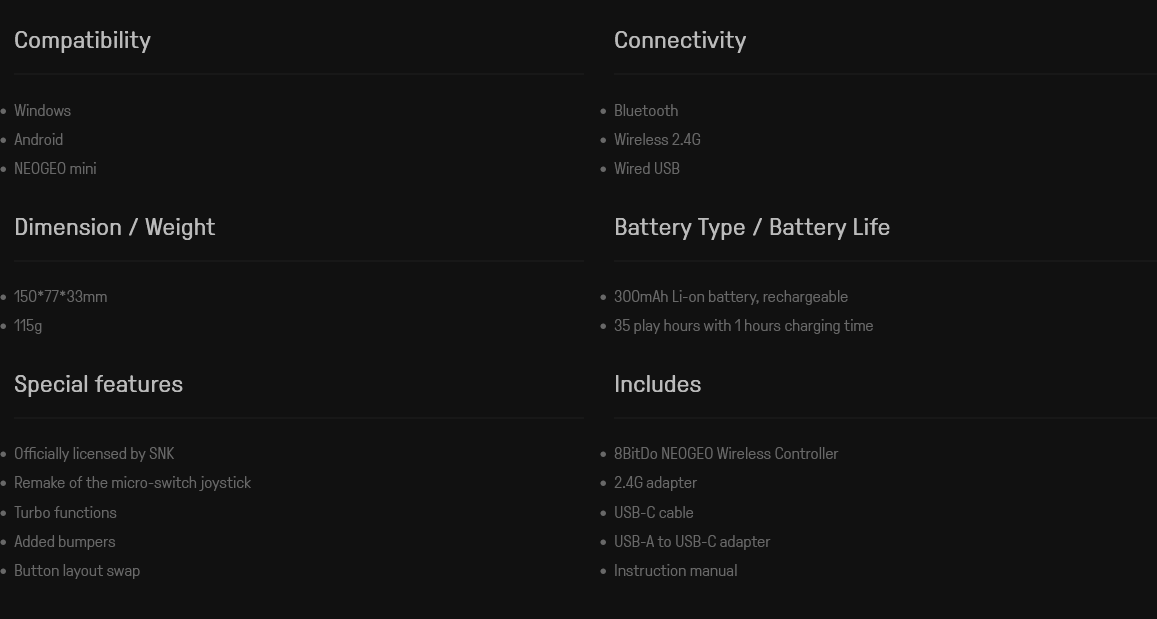Click the Button layout swap item
1157x619 pixels.
[x=77, y=571]
